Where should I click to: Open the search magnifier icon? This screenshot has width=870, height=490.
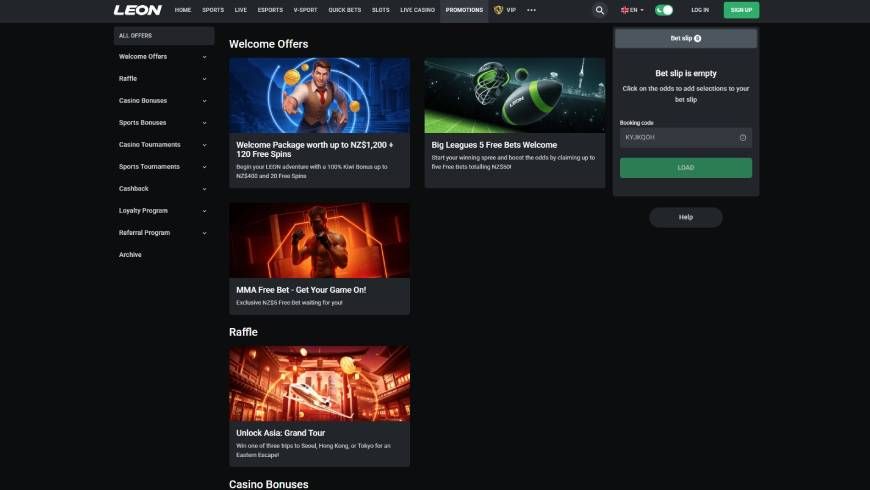point(599,10)
